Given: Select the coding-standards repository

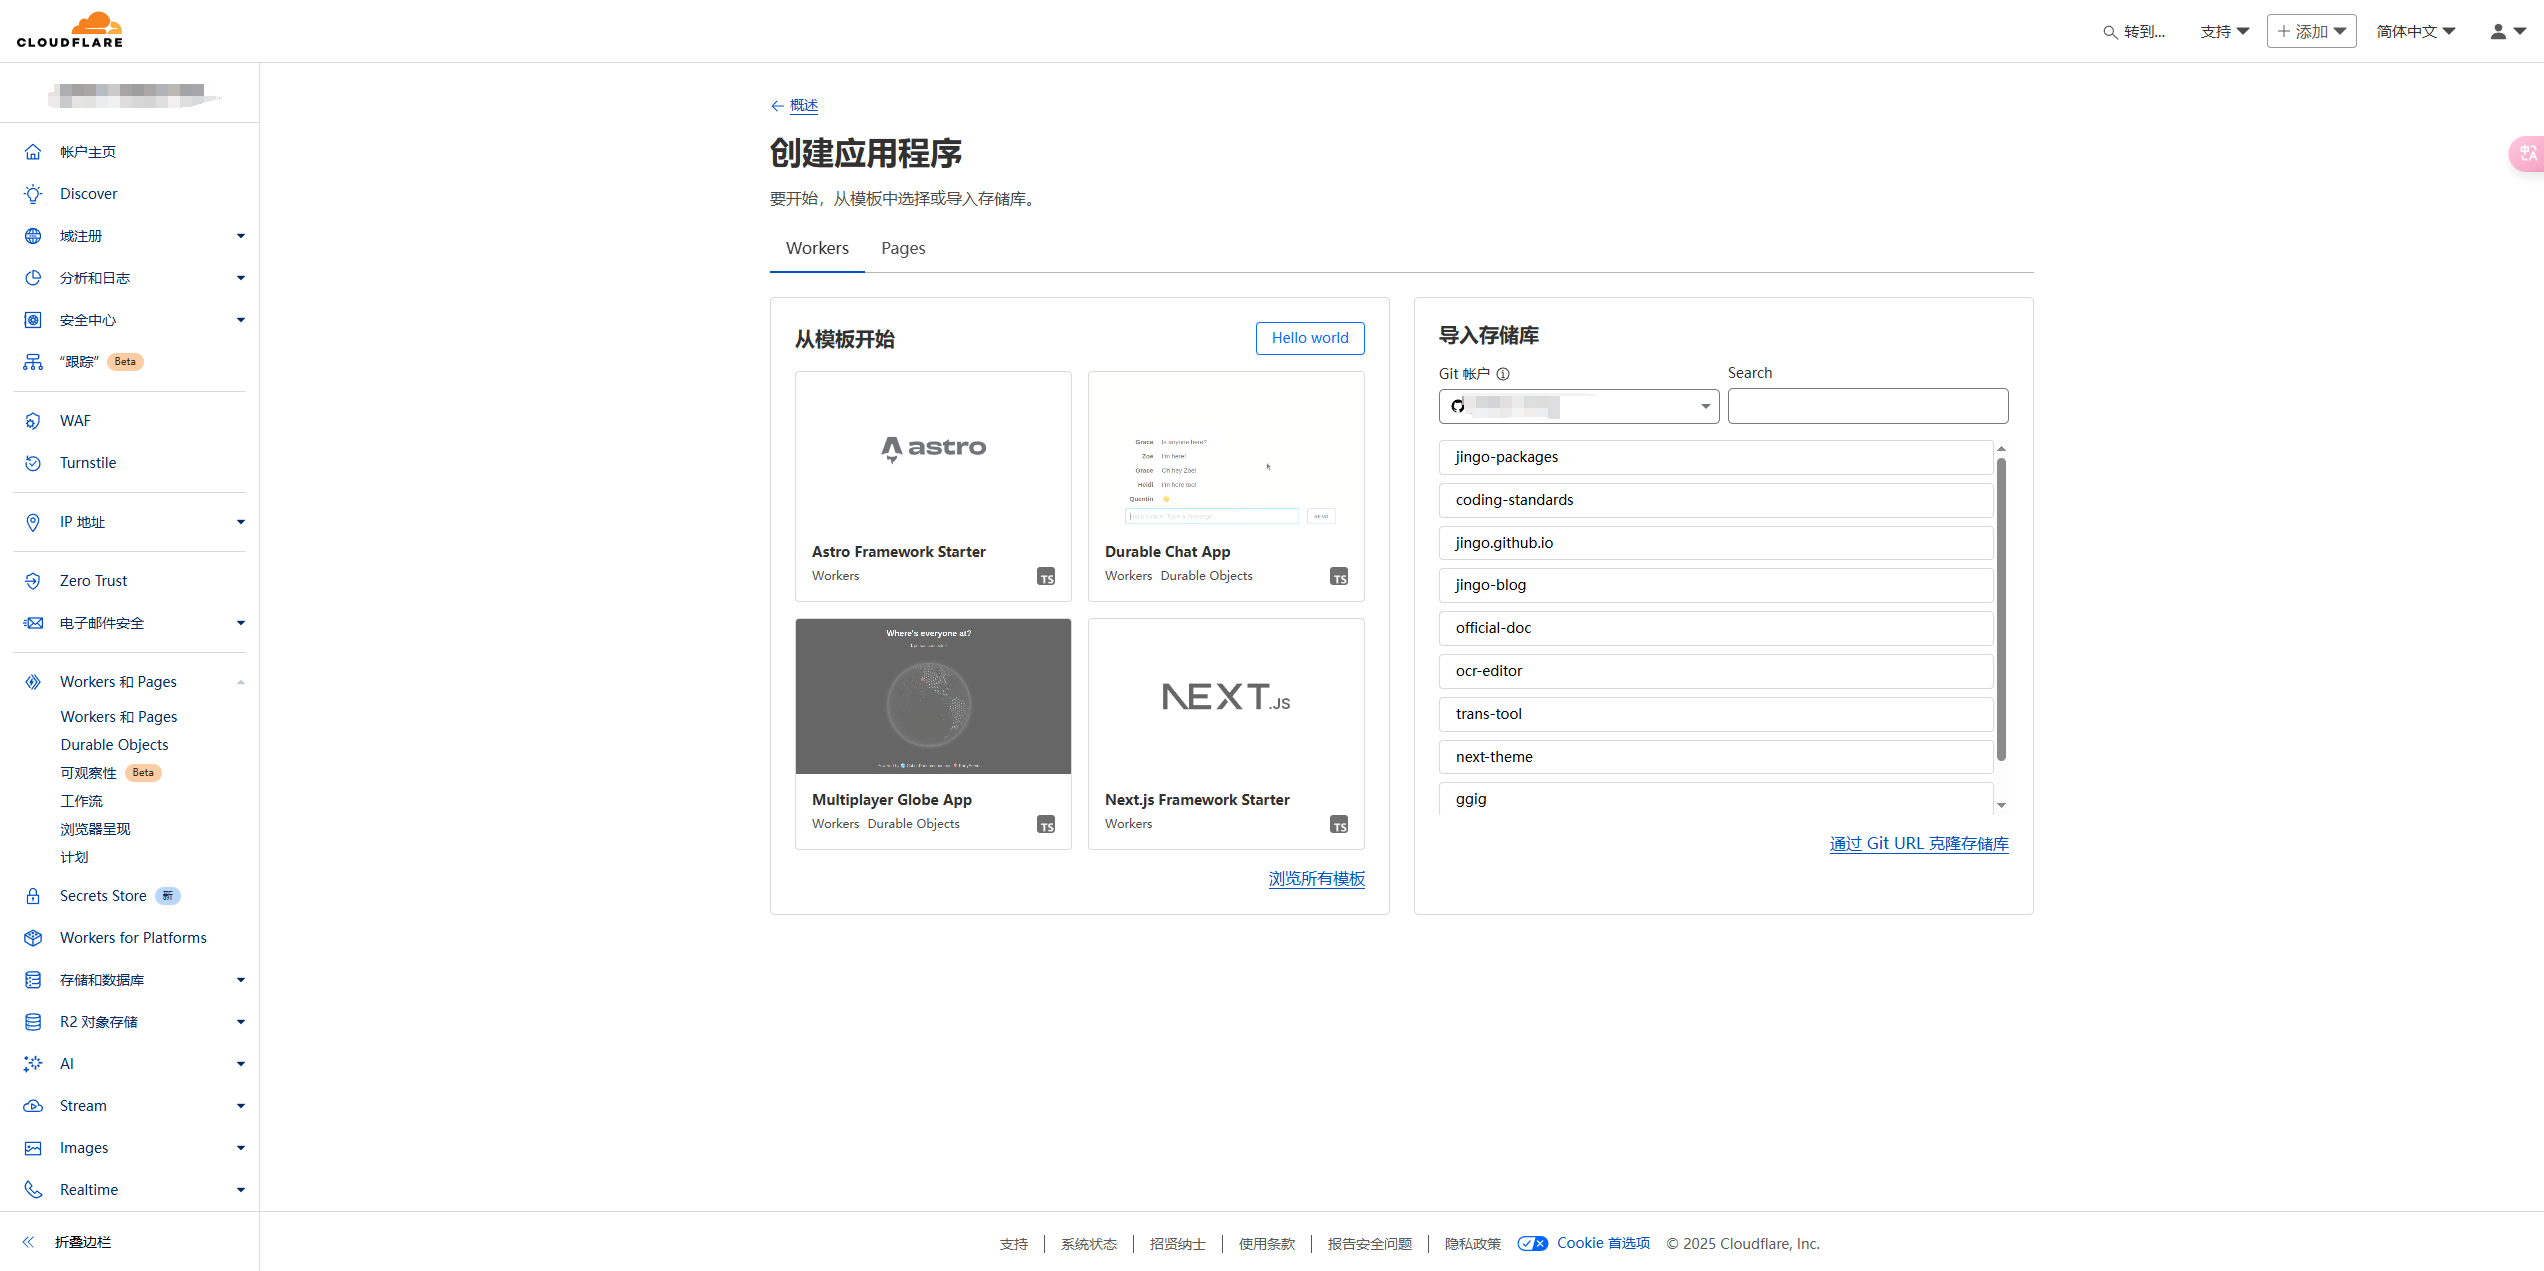Looking at the screenshot, I should (x=1716, y=500).
